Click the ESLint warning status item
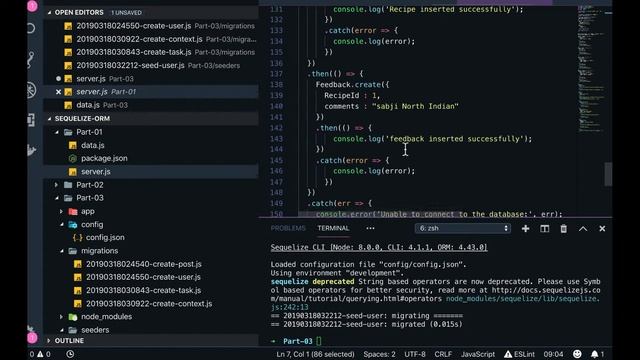640x360 pixels. [x=519, y=354]
